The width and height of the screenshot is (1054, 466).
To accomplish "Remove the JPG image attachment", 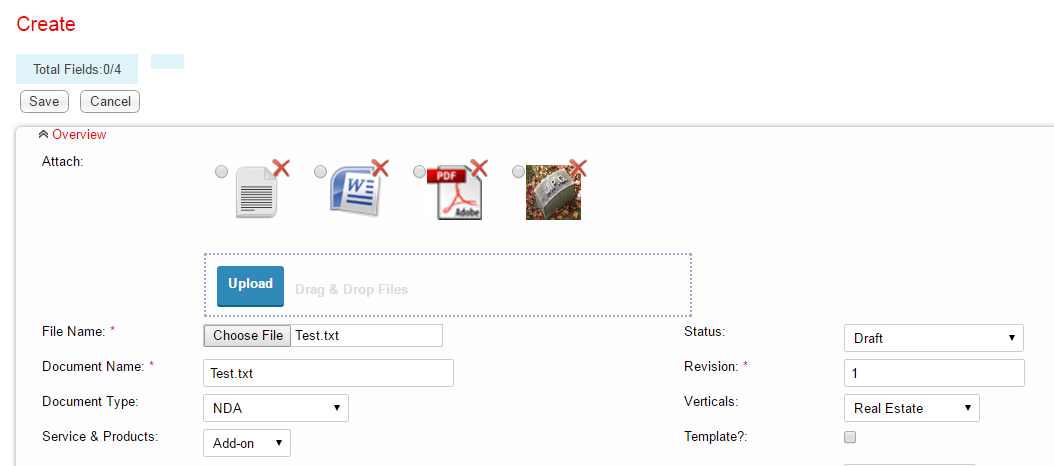I will (577, 168).
